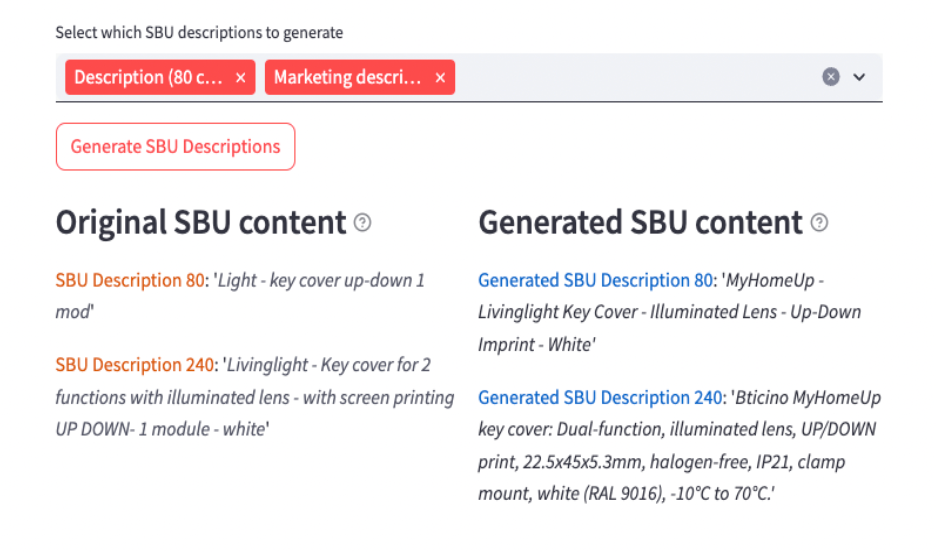Image resolution: width=936 pixels, height=552 pixels.
Task: Expand the SBU descriptions multiselect dropdown
Action: tap(859, 77)
